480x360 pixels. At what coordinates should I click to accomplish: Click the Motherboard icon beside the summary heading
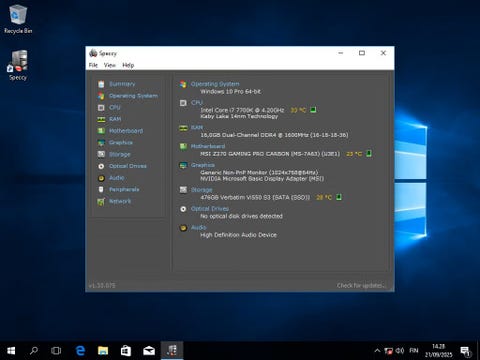(183, 146)
